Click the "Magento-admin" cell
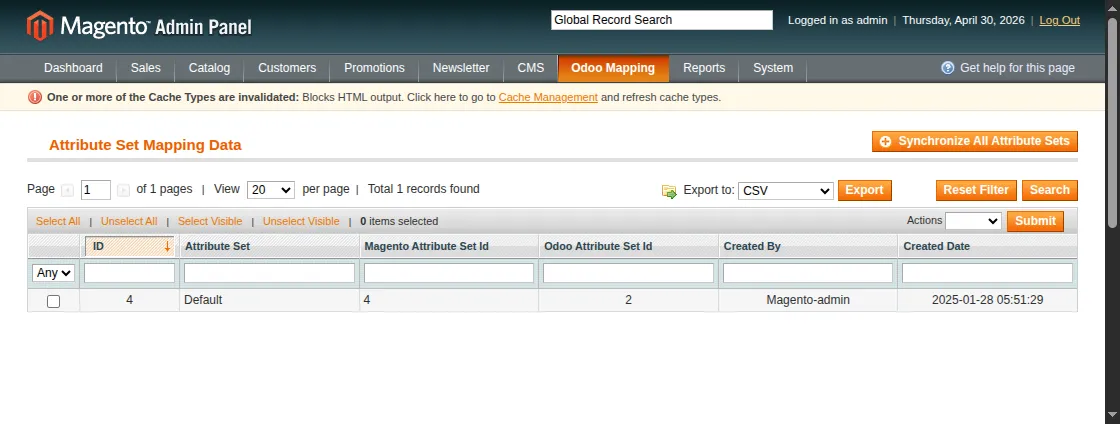Image resolution: width=1120 pixels, height=424 pixels. [x=808, y=301]
